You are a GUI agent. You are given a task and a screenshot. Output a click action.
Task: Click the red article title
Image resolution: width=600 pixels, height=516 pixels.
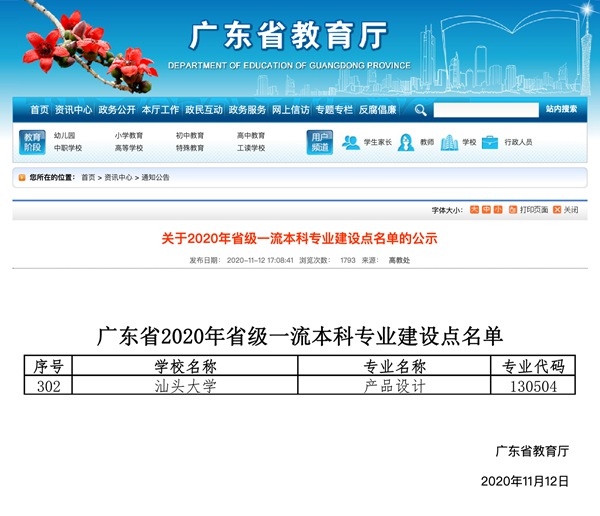click(x=299, y=238)
